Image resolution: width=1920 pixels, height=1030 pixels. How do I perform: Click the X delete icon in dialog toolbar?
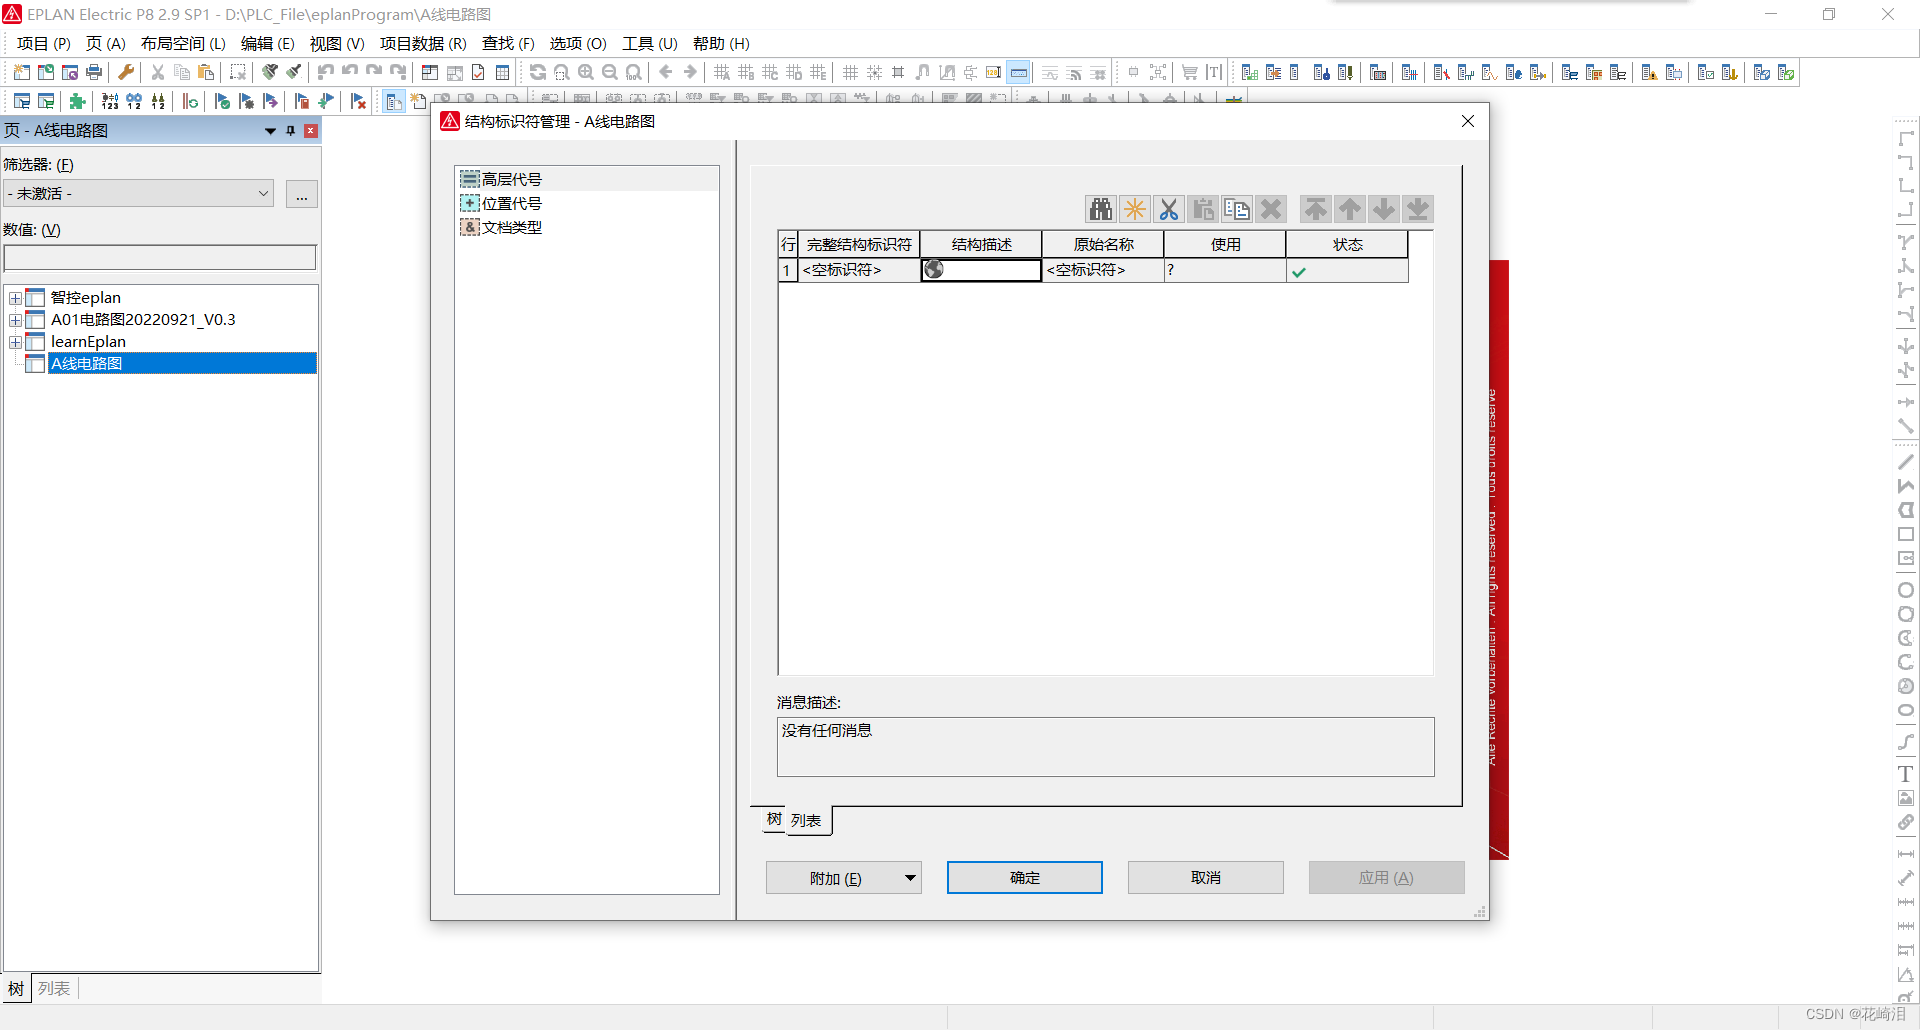coord(1271,209)
